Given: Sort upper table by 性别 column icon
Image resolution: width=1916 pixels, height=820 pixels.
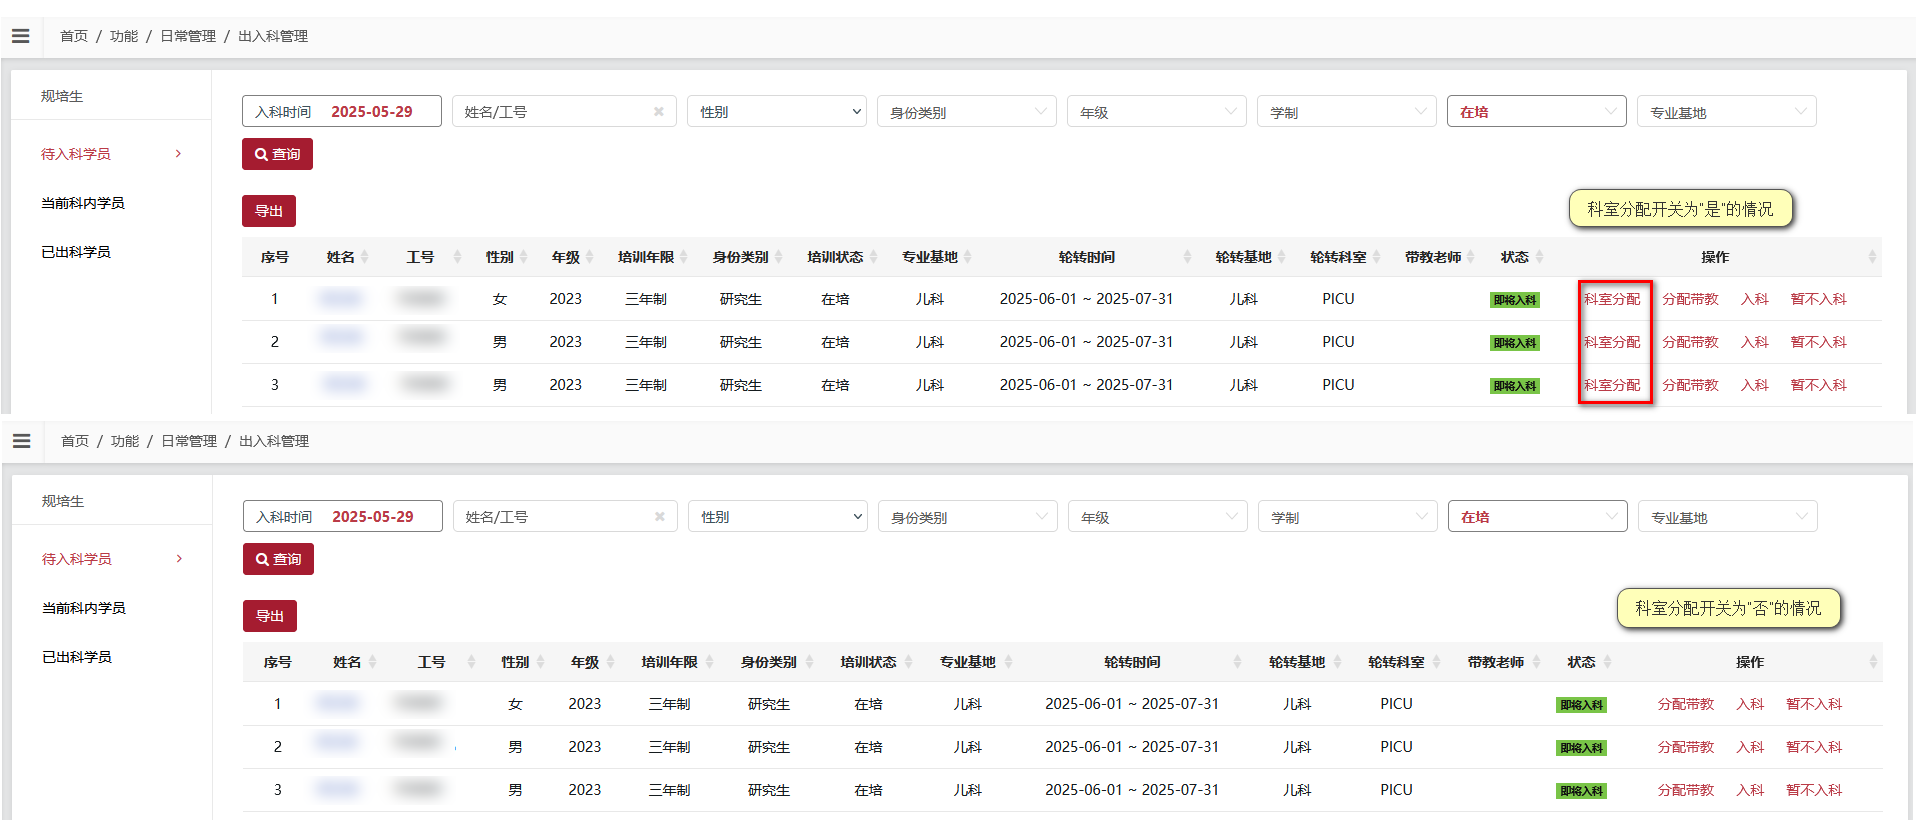Looking at the screenshot, I should (x=523, y=257).
